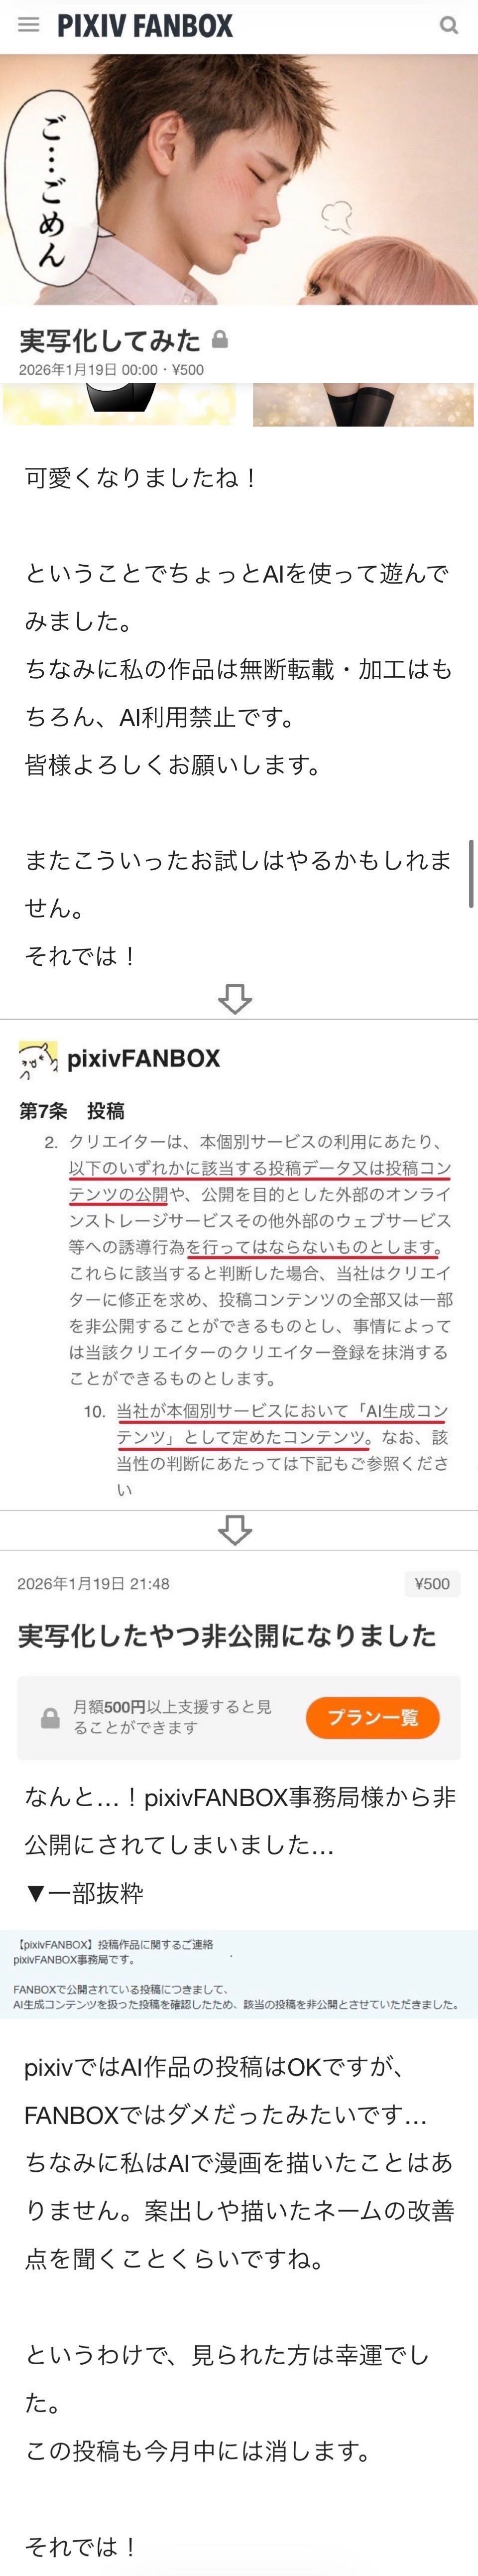Click the ¥500 price badge

432,1583
